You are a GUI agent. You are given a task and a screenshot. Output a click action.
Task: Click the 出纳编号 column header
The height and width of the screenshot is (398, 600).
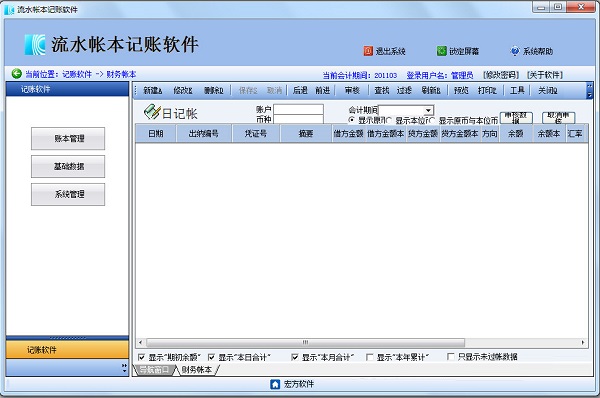tap(204, 134)
